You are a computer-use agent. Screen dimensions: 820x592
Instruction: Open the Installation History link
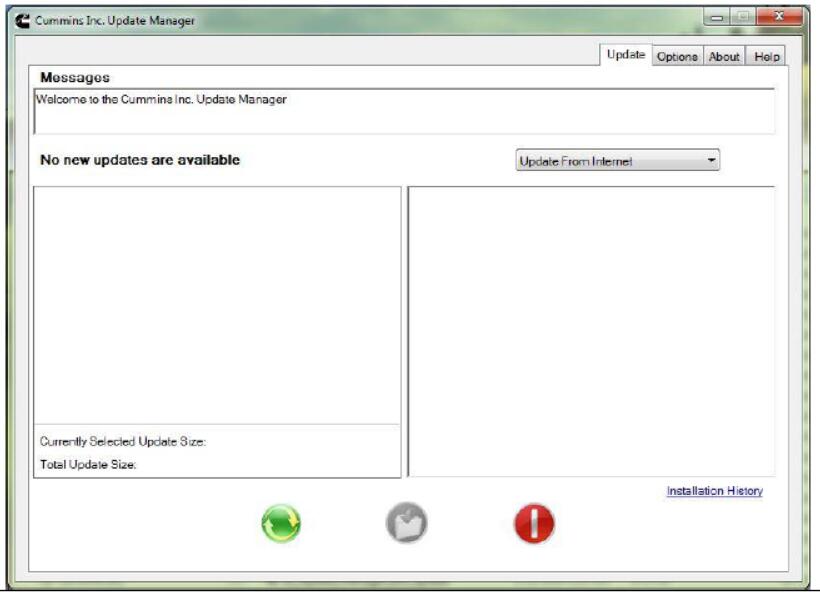tap(714, 491)
